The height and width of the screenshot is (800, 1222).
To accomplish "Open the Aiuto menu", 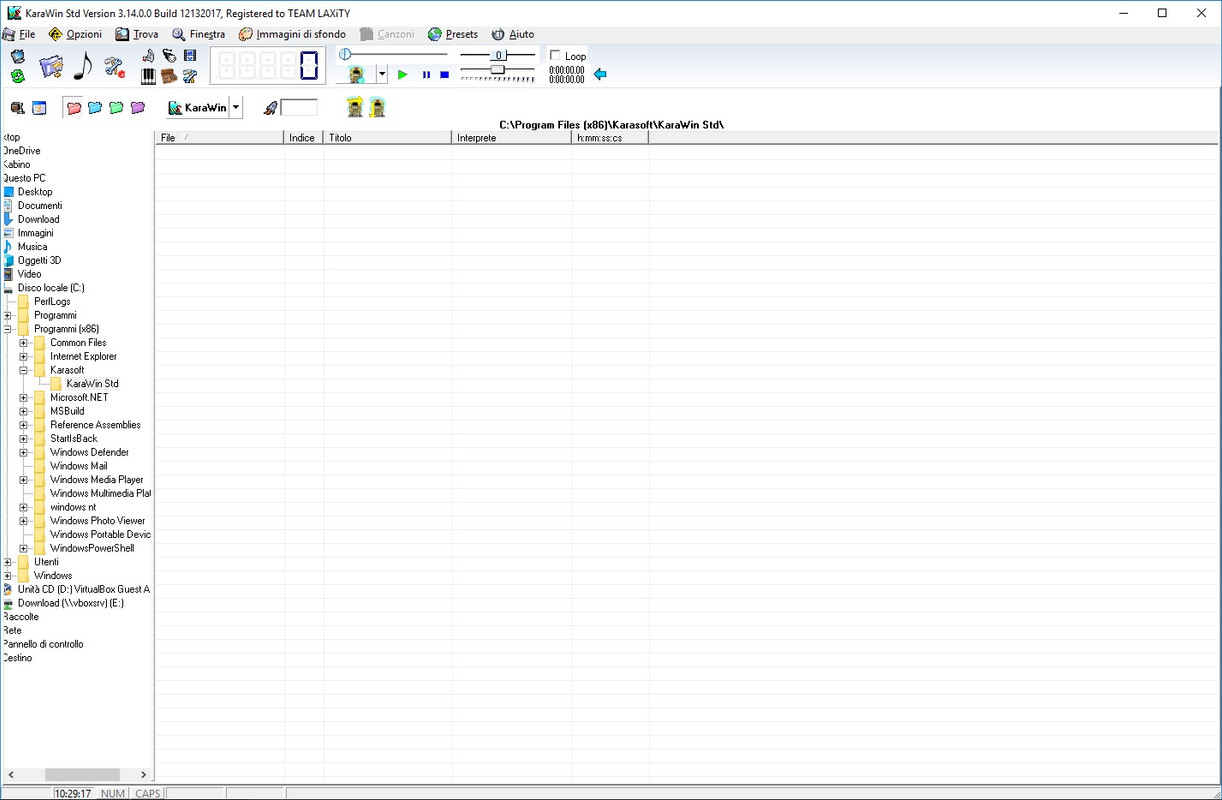I will [x=513, y=34].
